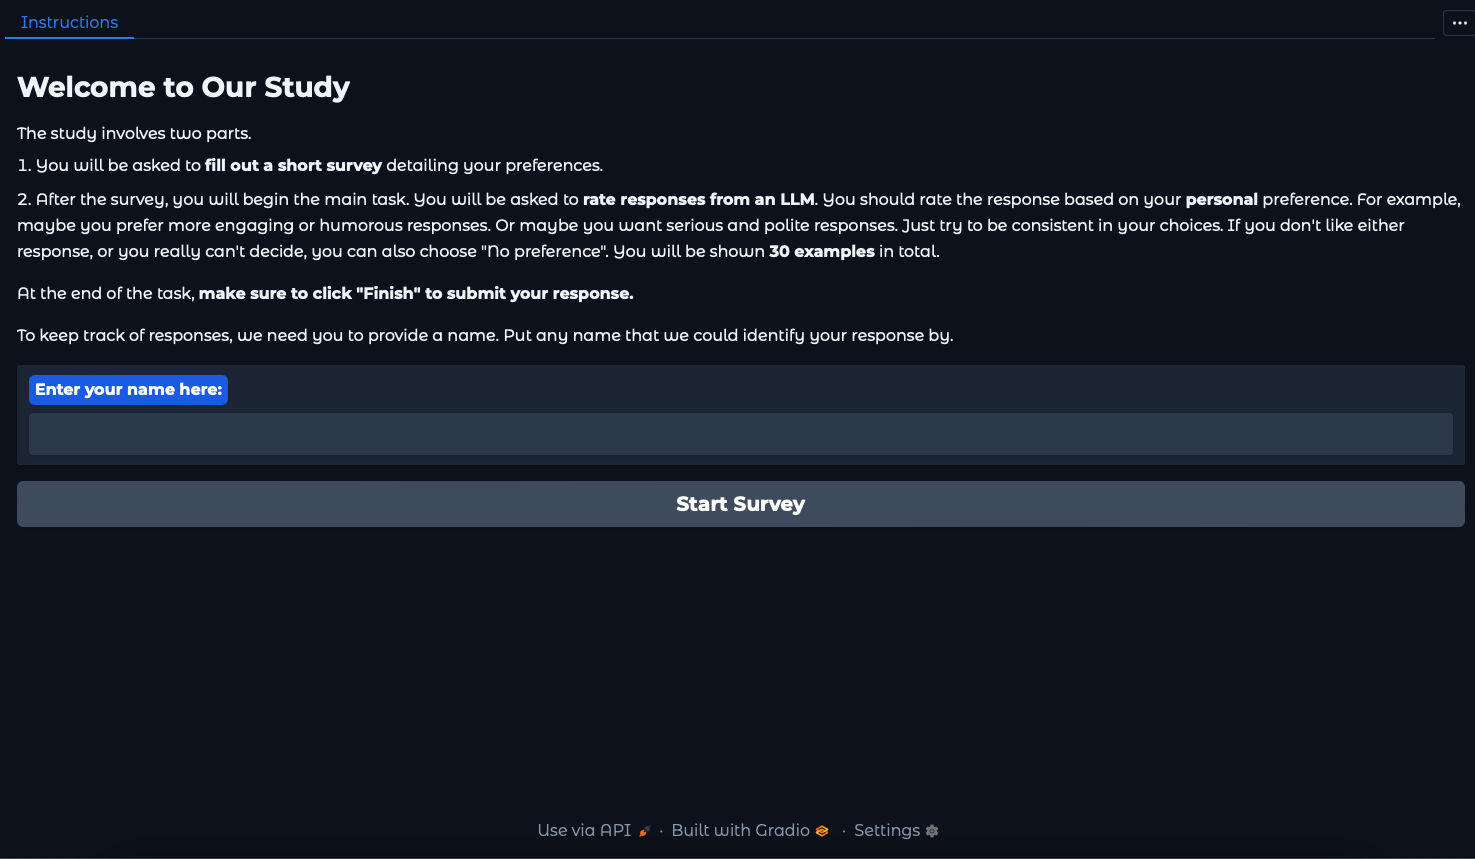
Task: Click the bold 'rate responses from an LLM' text
Action: tap(698, 199)
